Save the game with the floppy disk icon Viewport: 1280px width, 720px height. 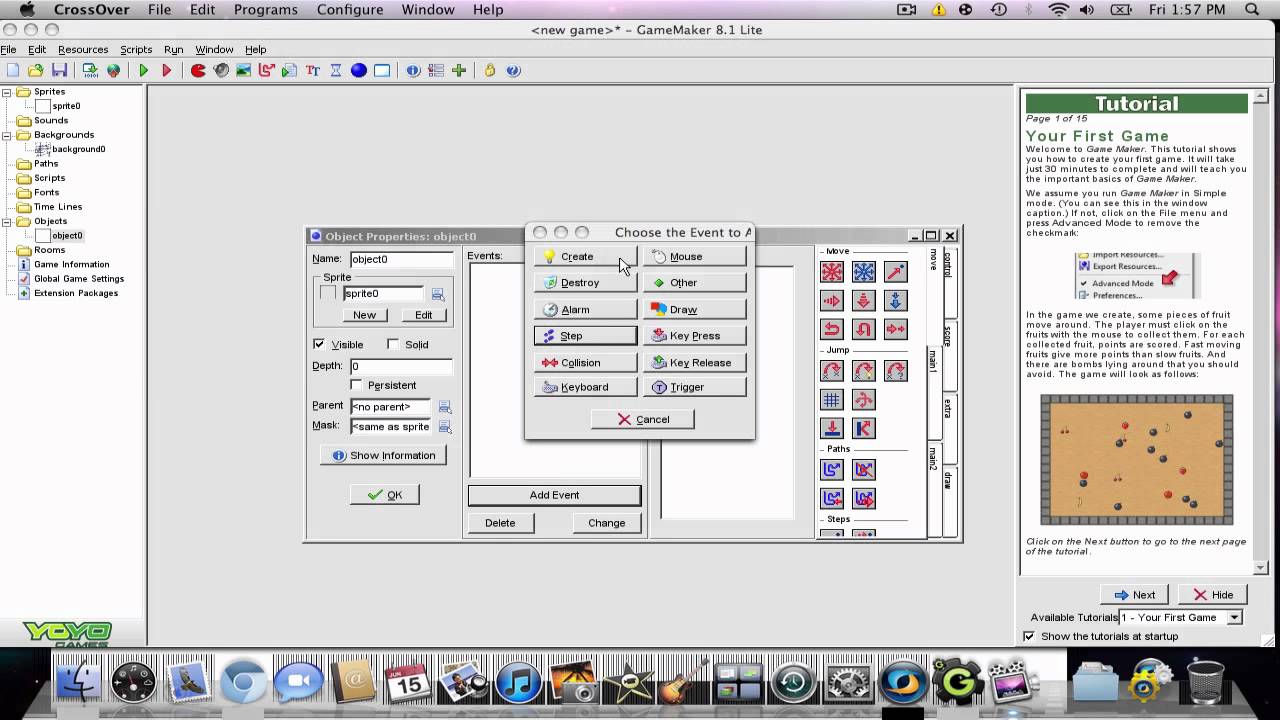pyautogui.click(x=59, y=70)
